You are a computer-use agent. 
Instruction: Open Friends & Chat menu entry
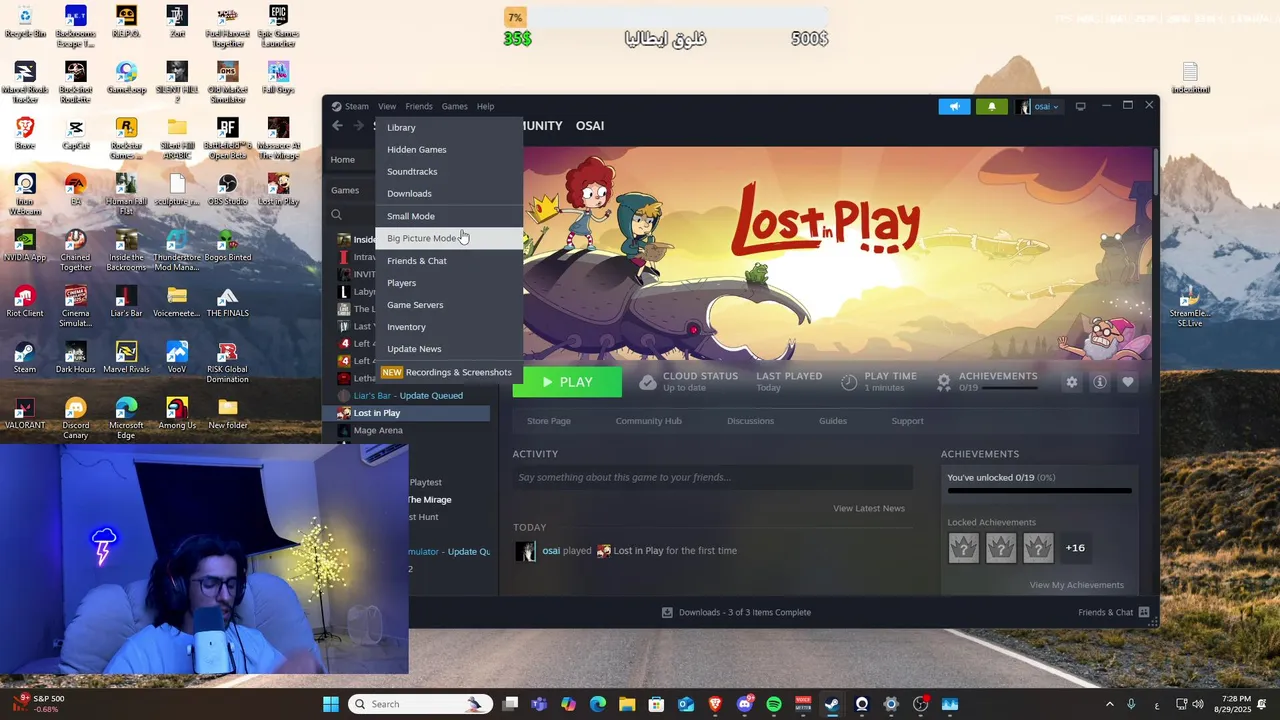(x=449, y=260)
